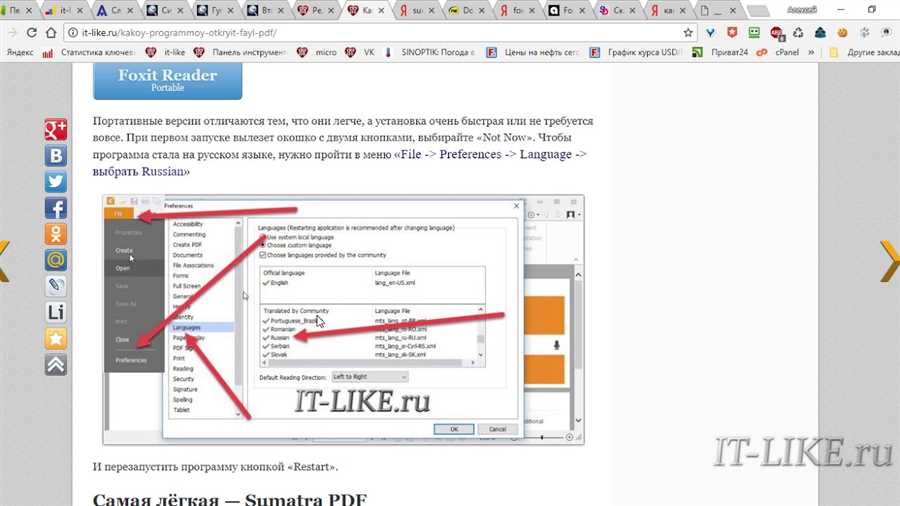
Task: Collapse social sidebar with double-chevron icon
Action: point(55,364)
